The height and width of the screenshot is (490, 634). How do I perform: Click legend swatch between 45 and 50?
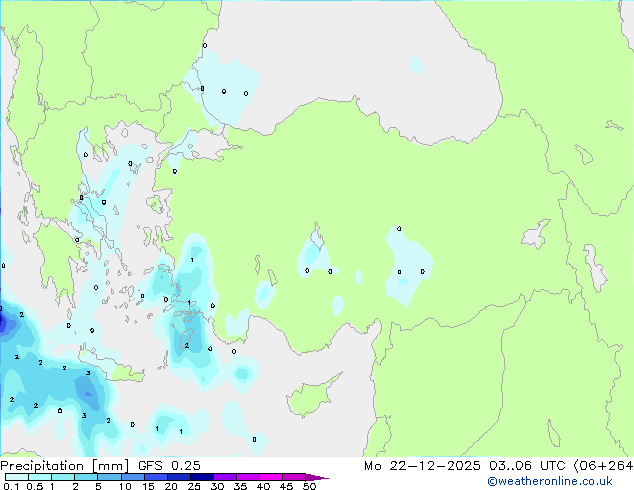pos(294,477)
